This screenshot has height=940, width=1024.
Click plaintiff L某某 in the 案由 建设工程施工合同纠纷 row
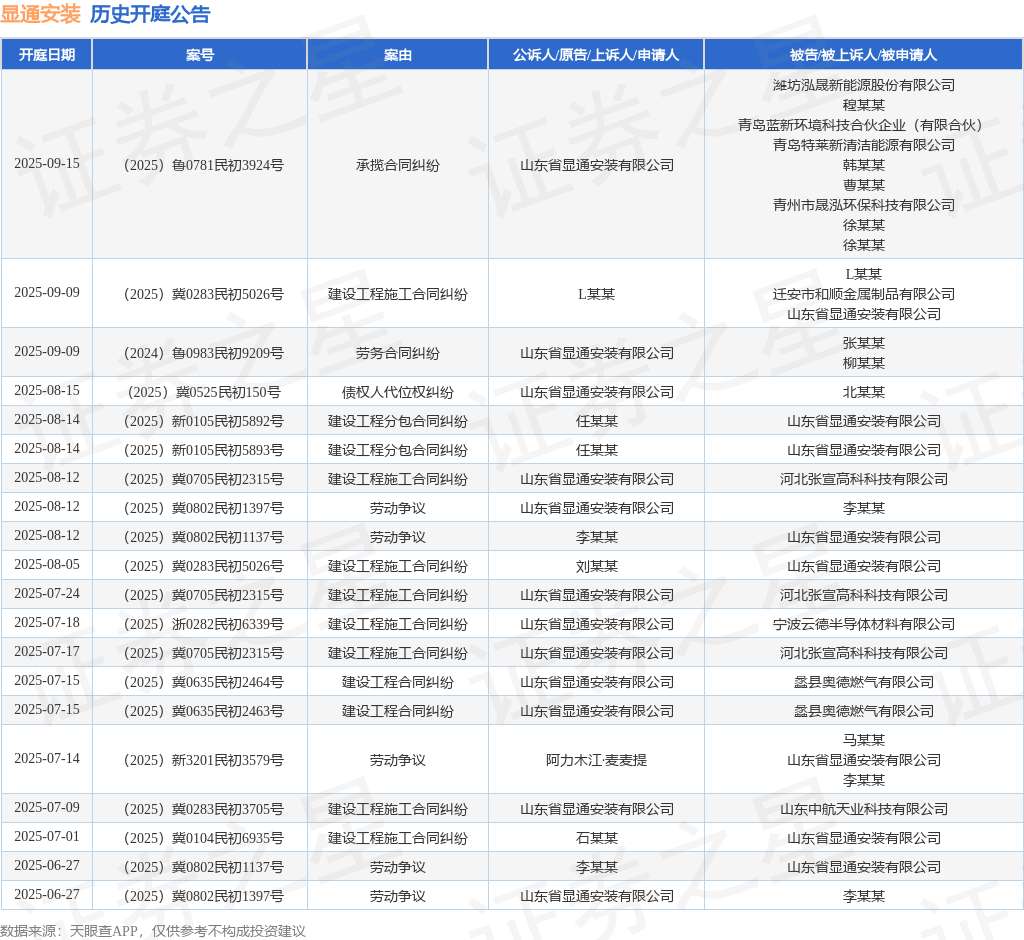tap(596, 294)
